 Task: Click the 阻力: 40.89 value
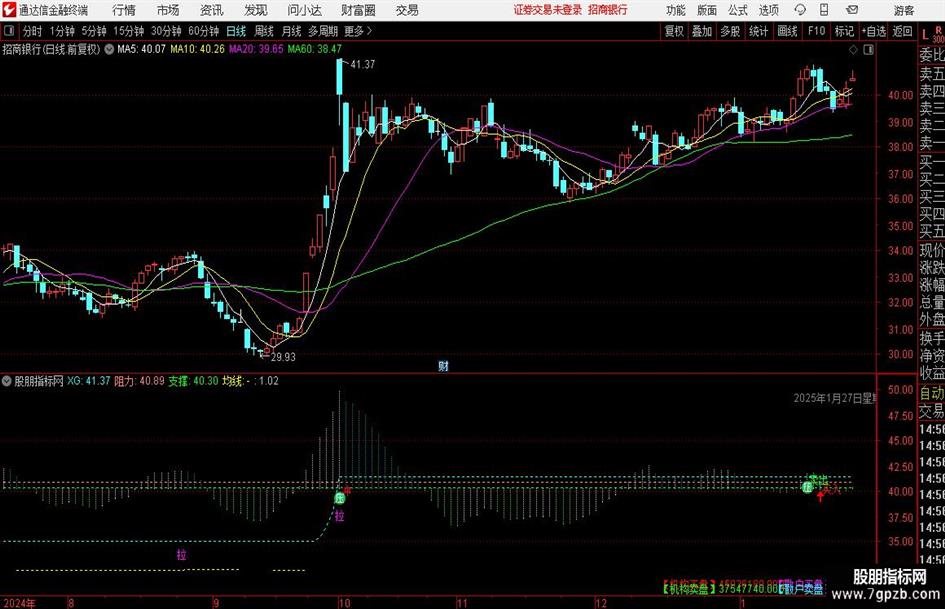click(139, 381)
